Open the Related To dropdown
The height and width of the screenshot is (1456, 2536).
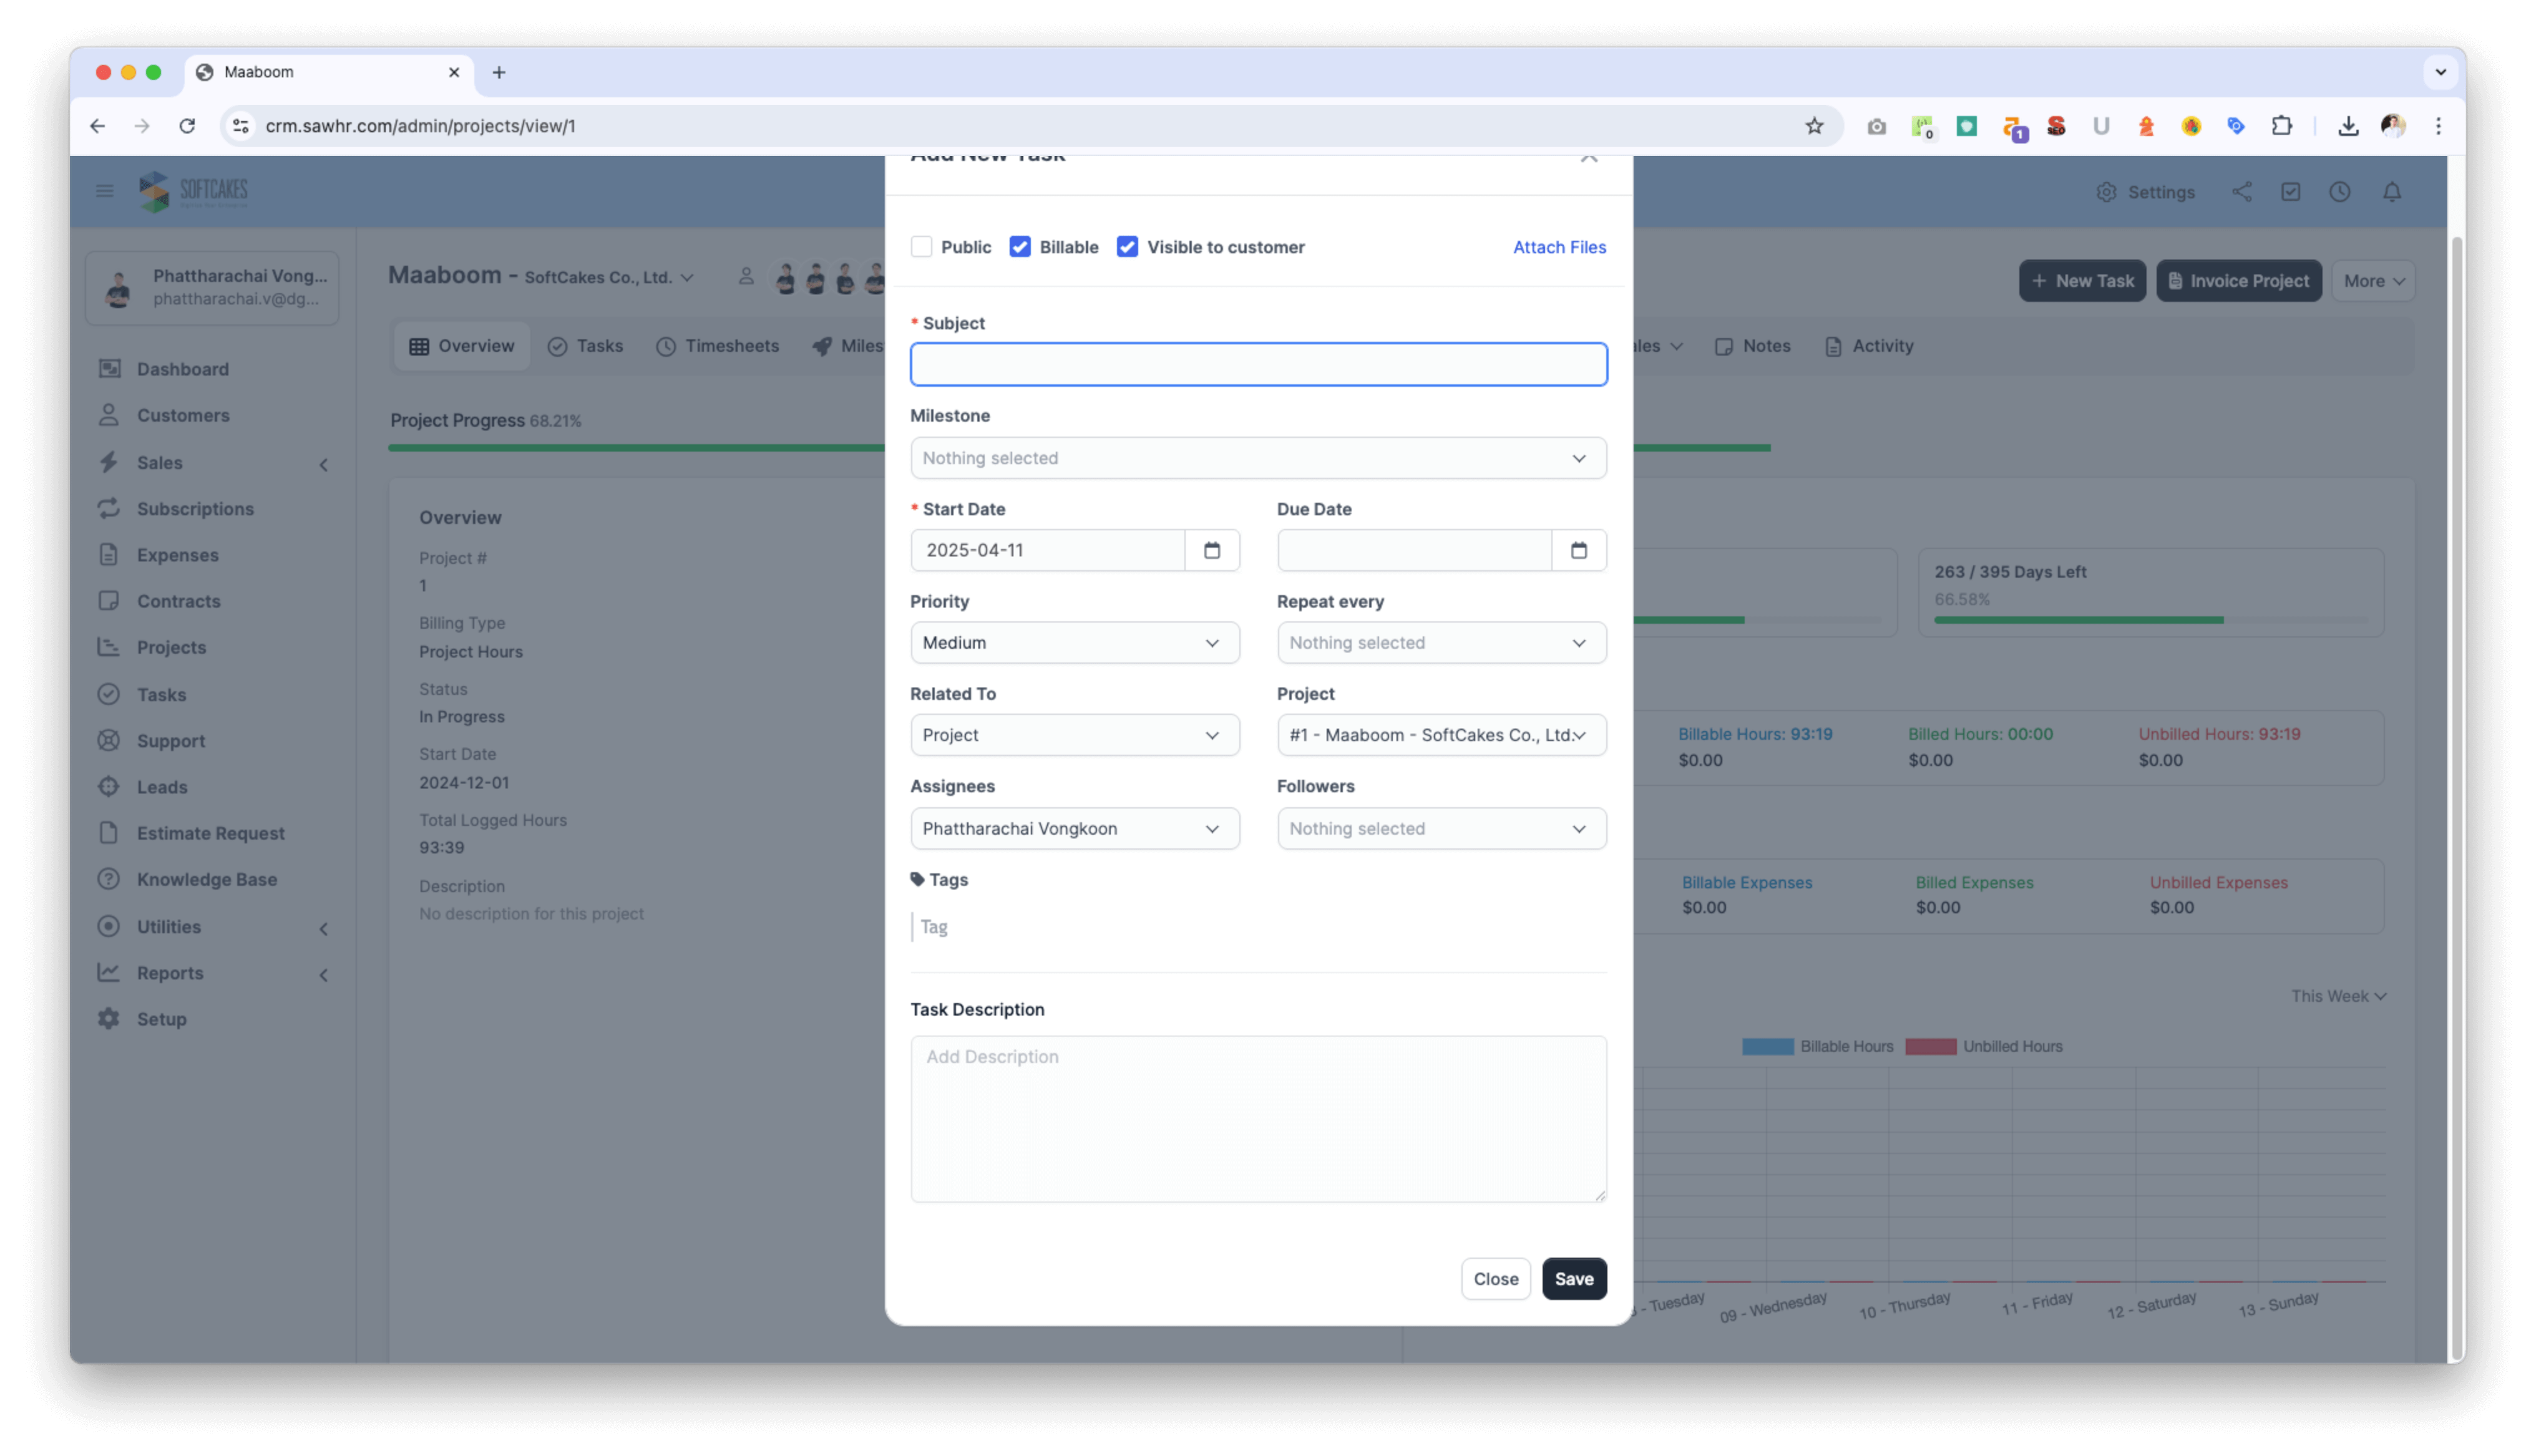coord(1074,735)
